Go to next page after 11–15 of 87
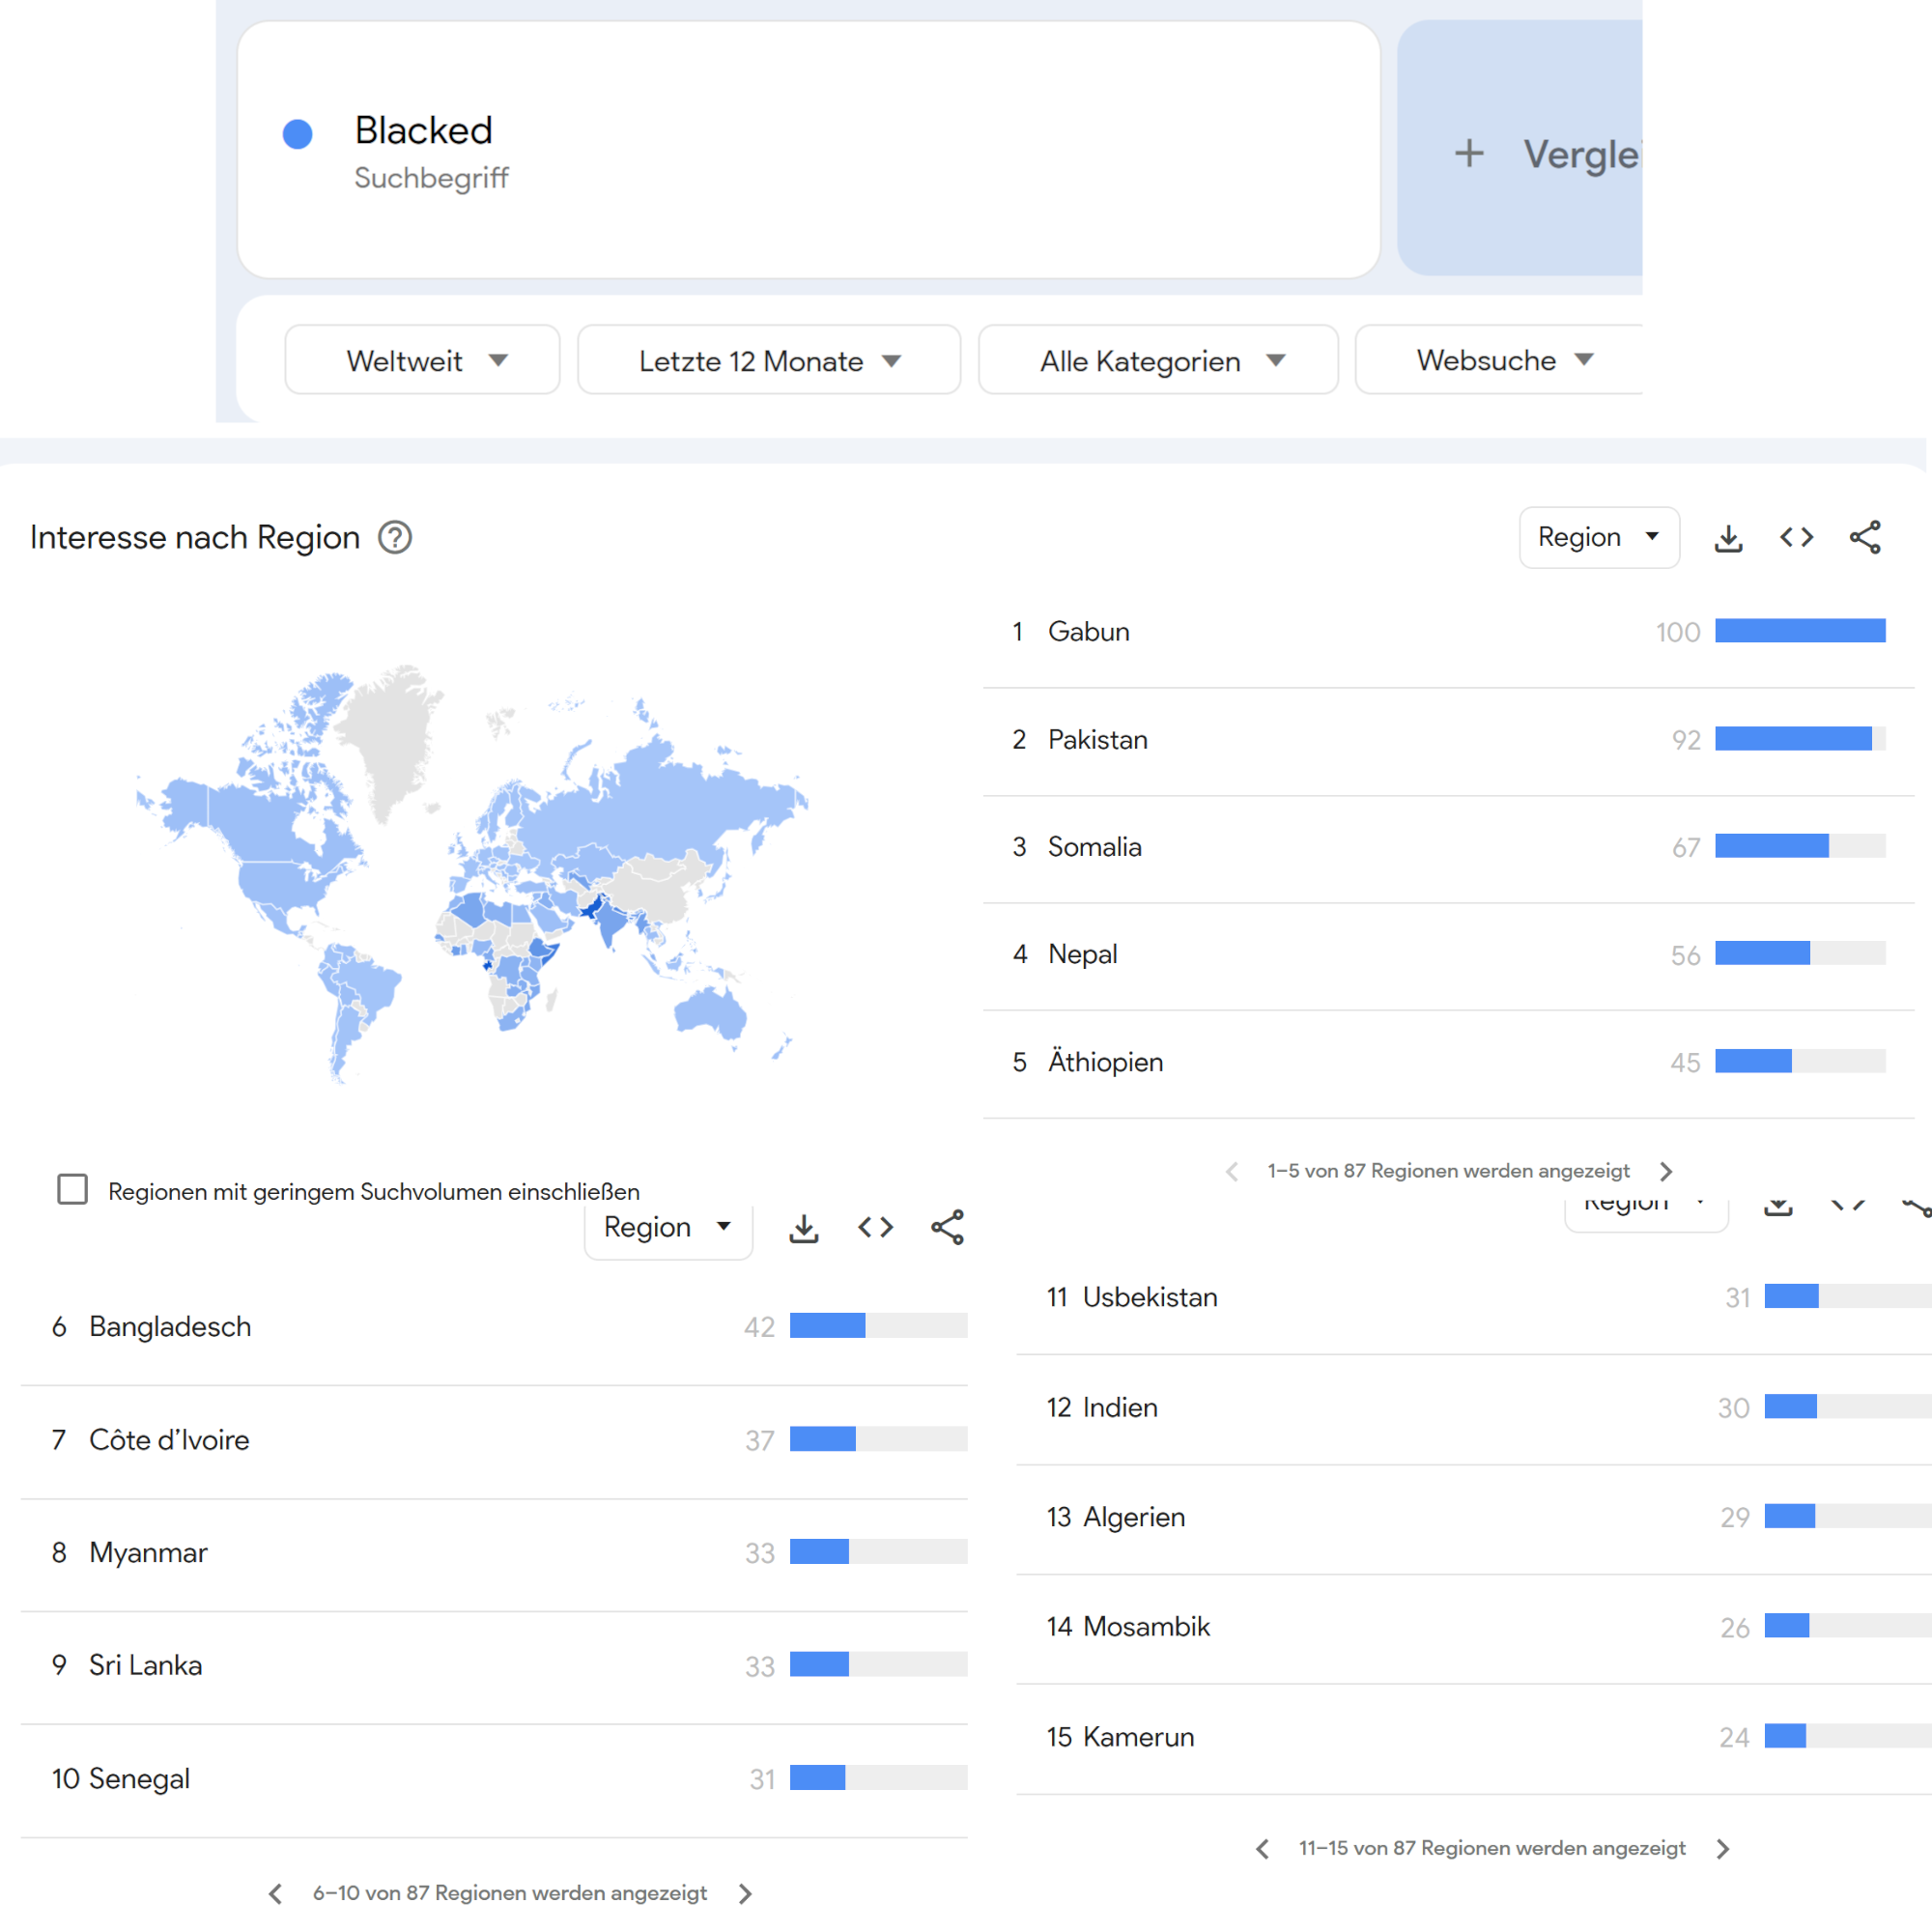Image resolution: width=1932 pixels, height=1932 pixels. click(1722, 1849)
